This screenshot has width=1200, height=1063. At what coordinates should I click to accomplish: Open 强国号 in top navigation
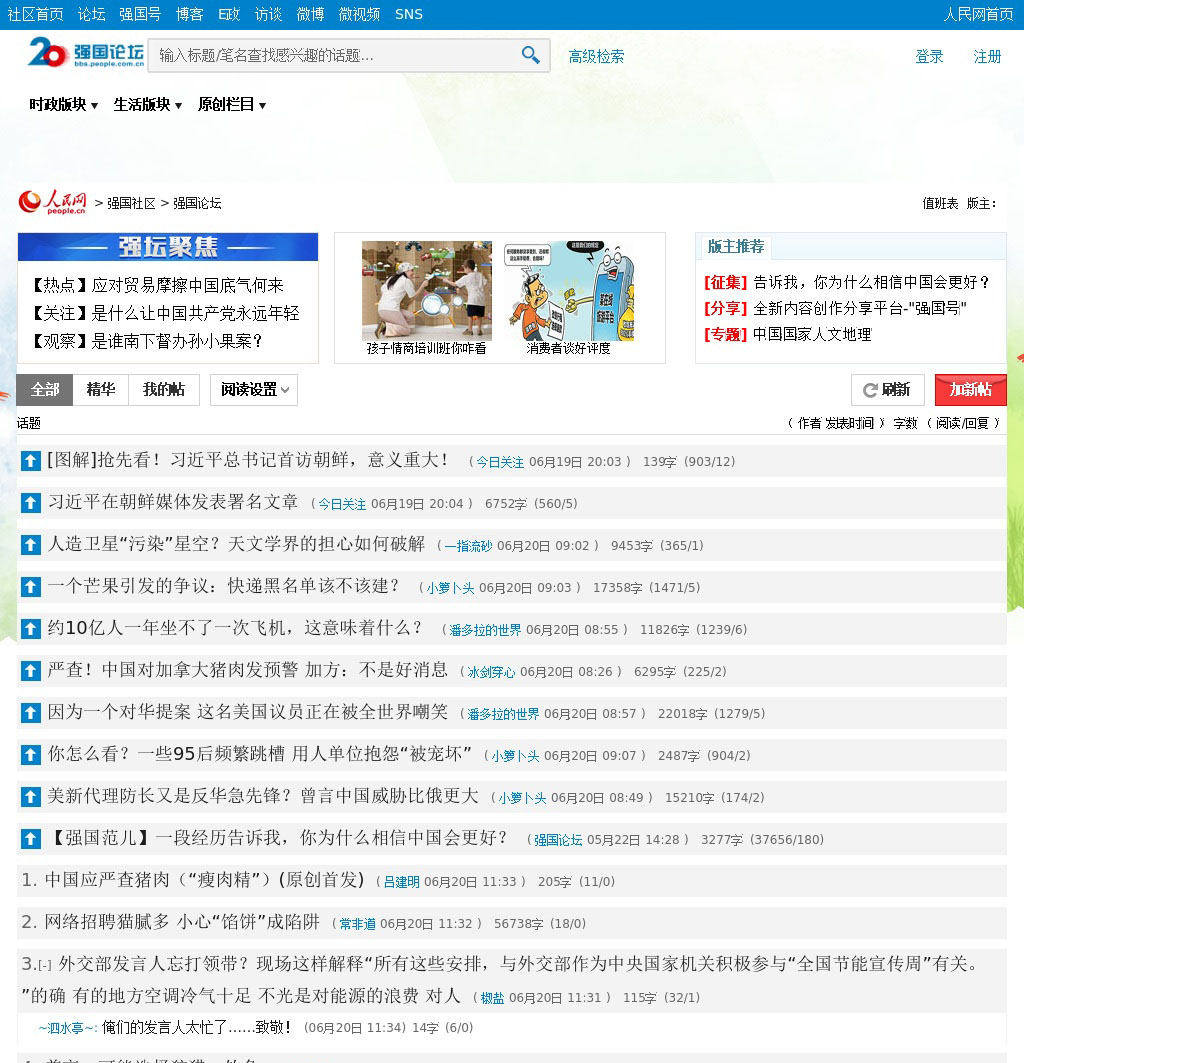140,14
